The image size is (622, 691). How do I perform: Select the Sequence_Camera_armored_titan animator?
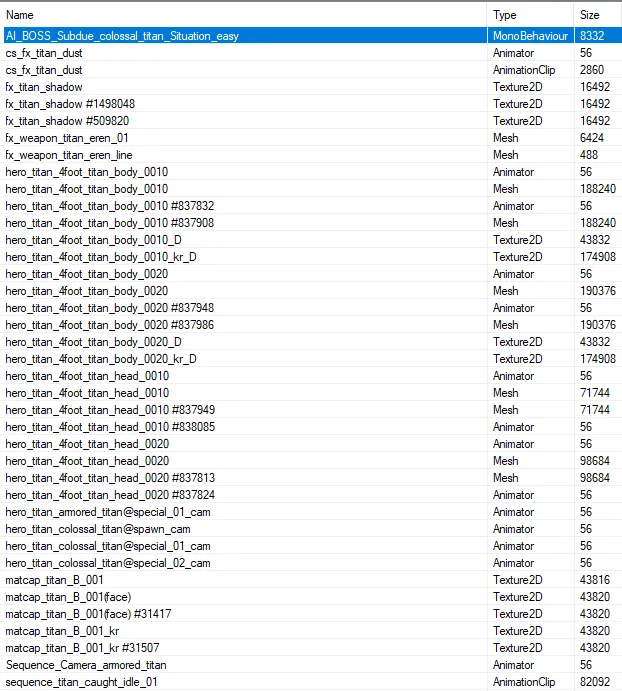[x=86, y=665]
